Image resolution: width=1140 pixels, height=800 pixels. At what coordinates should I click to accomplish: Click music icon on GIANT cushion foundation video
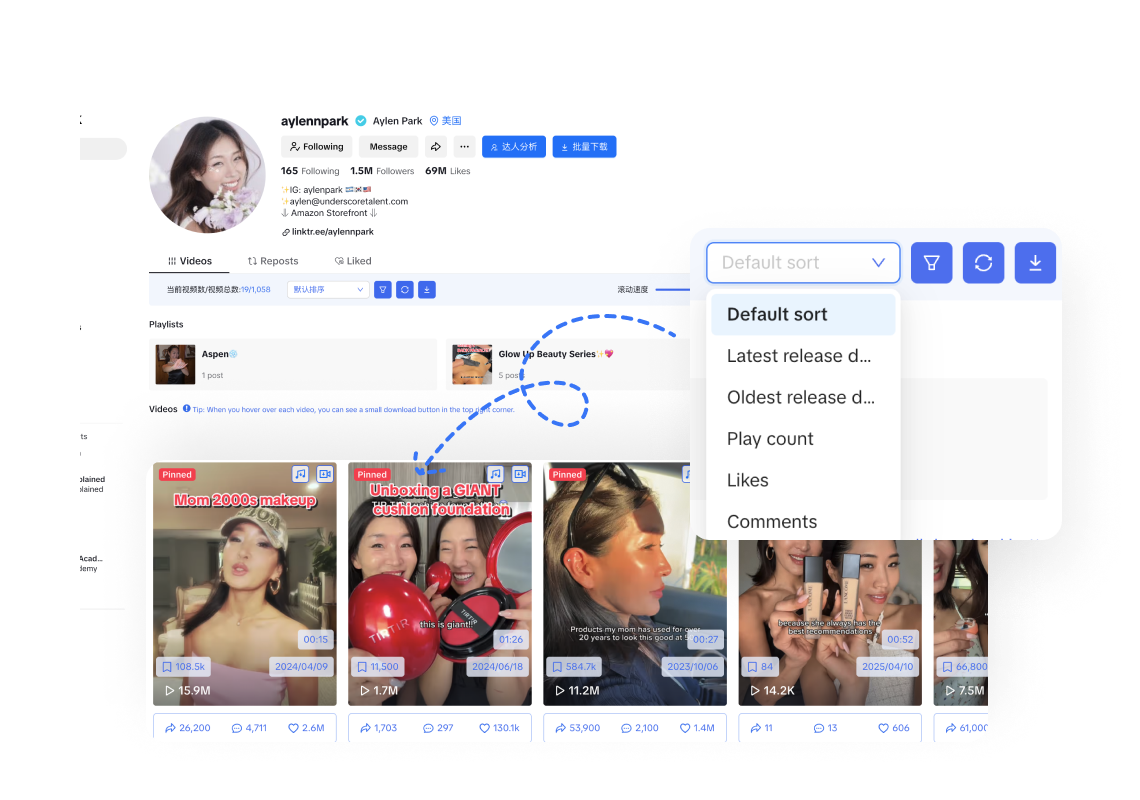(x=495, y=474)
